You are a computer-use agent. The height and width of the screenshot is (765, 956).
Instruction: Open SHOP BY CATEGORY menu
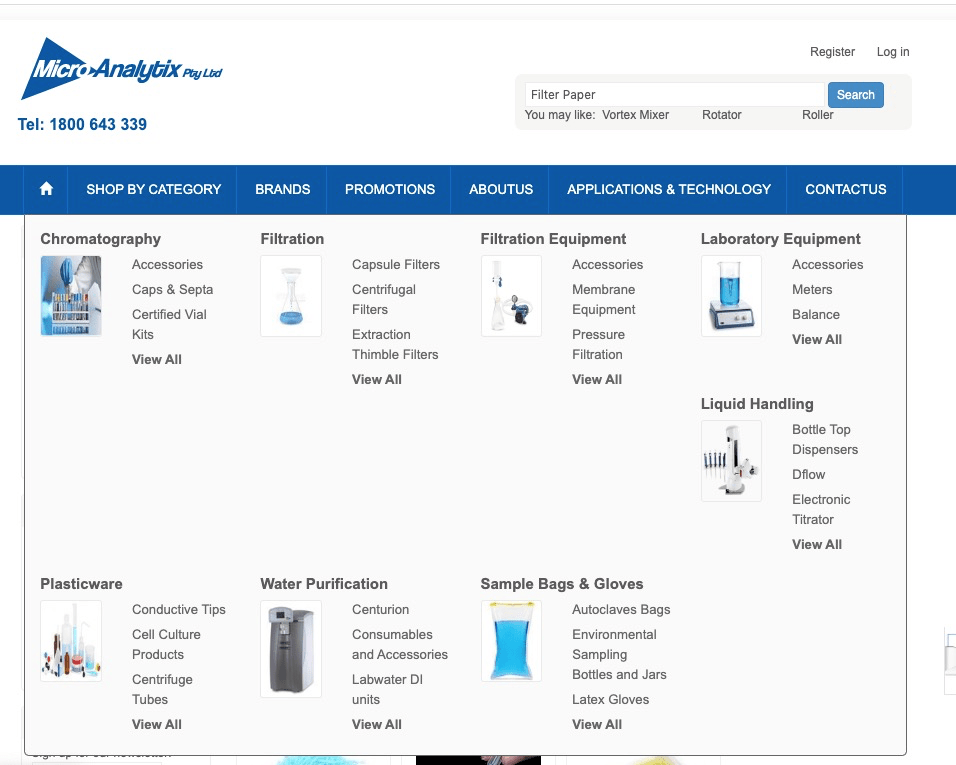154,190
